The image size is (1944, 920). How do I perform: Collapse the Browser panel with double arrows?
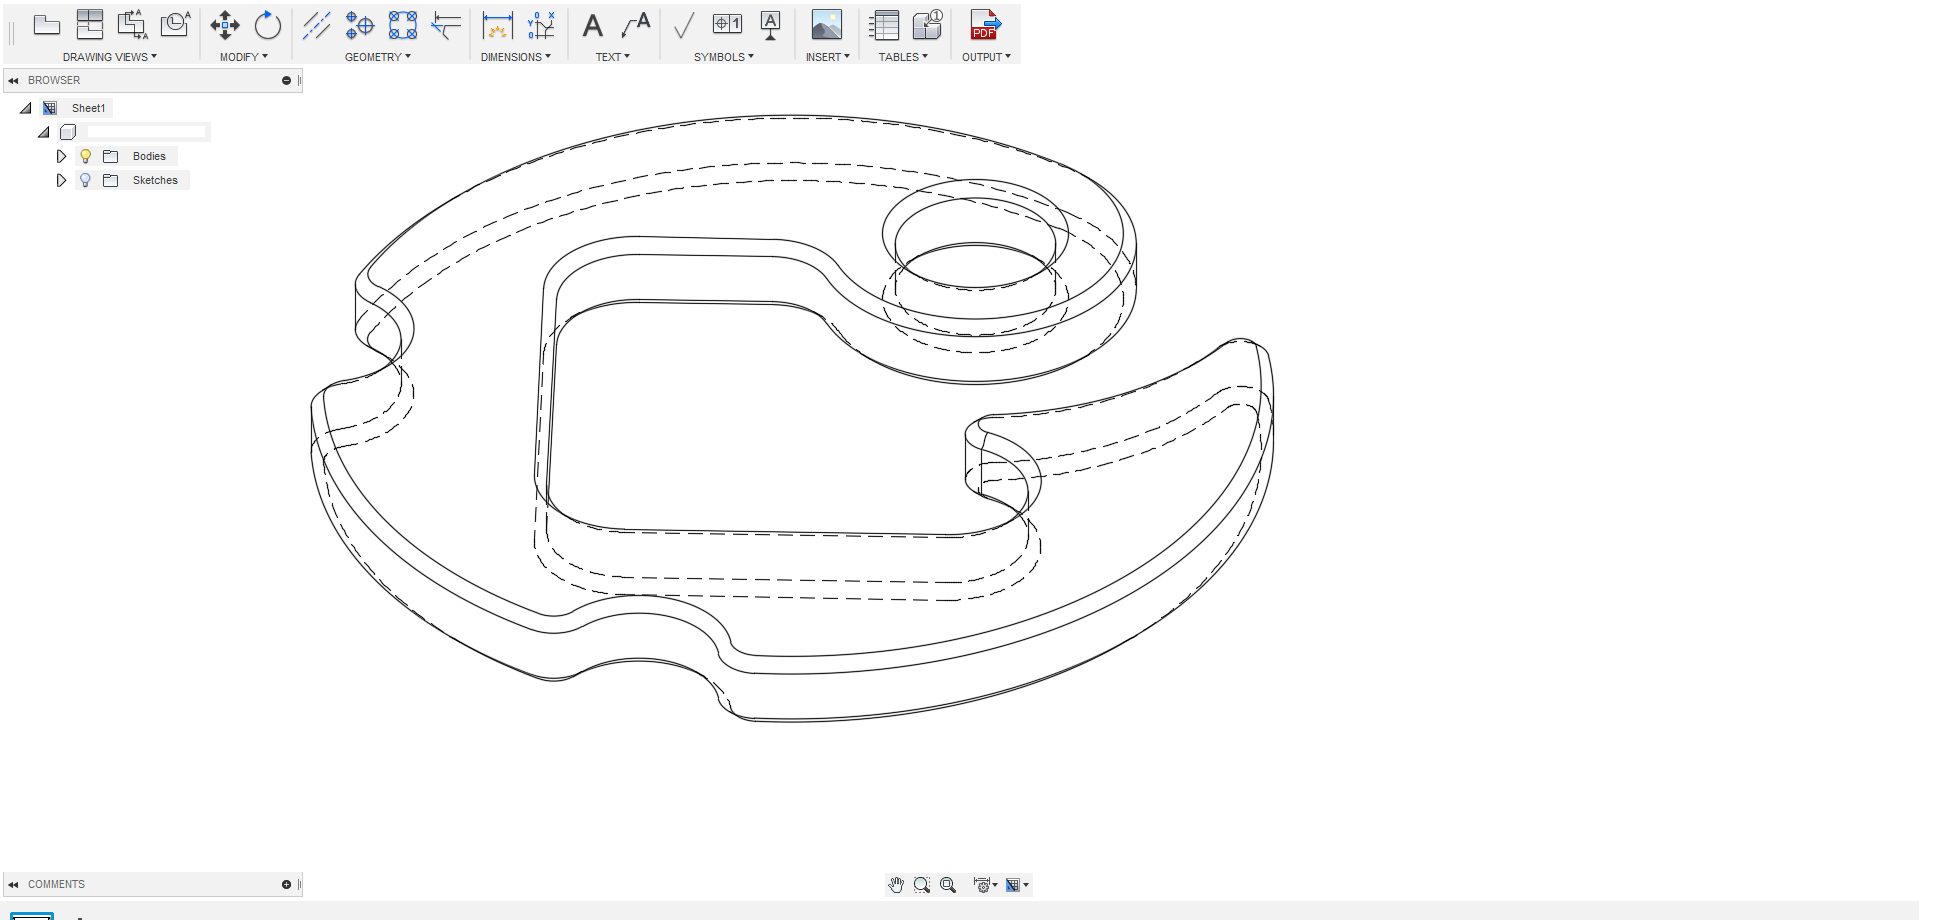tap(13, 80)
